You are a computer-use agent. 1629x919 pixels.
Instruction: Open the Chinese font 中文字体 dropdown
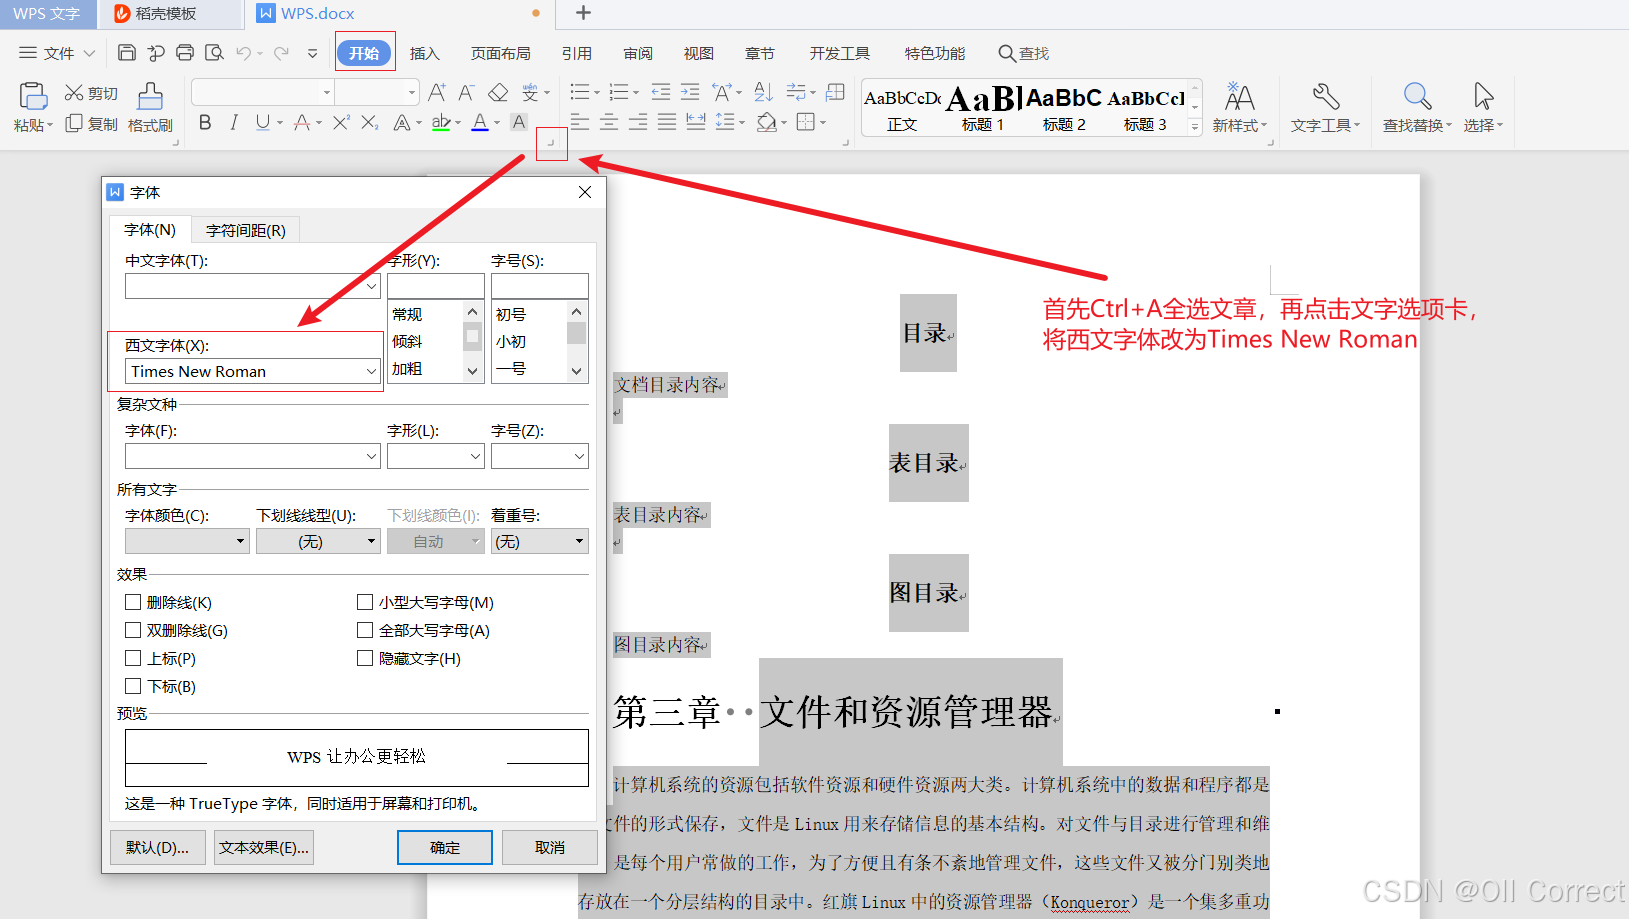(371, 286)
